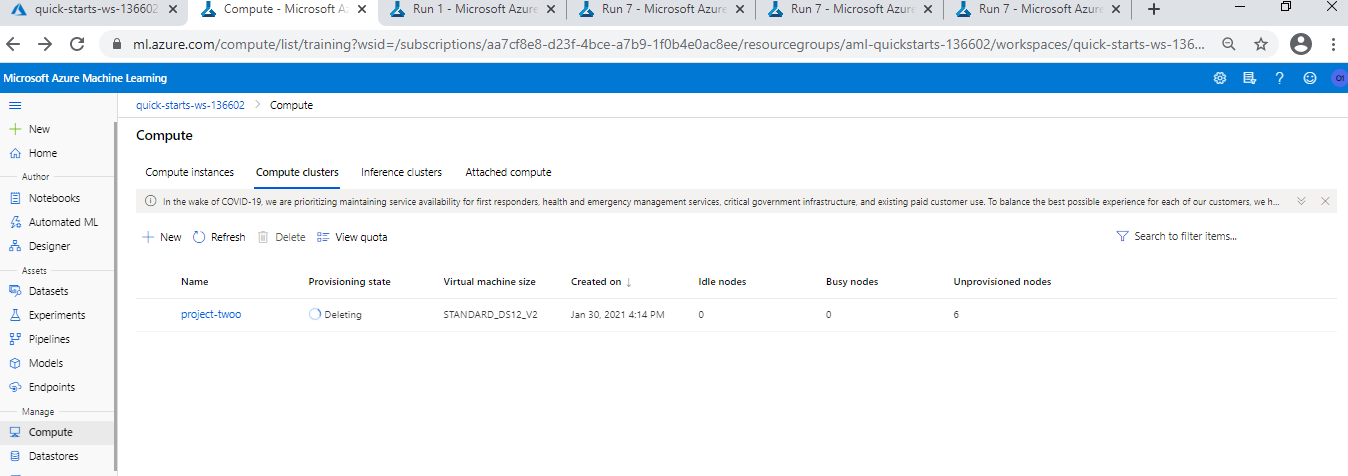Switch to the Compute instances tab
Image resolution: width=1348 pixels, height=476 pixels.
190,172
